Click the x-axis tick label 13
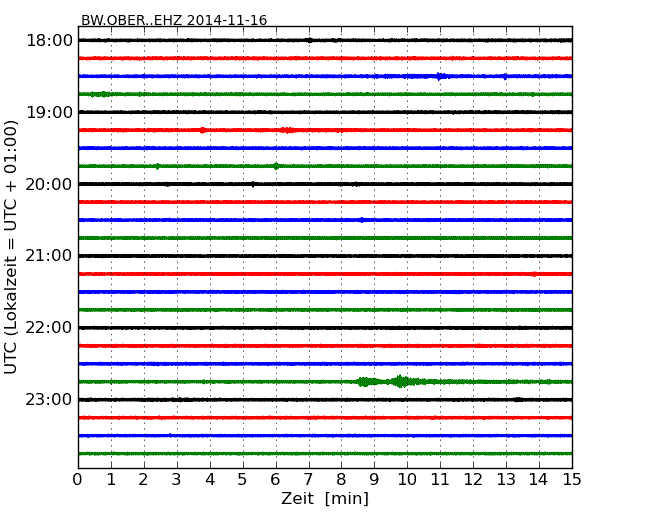 (506, 480)
